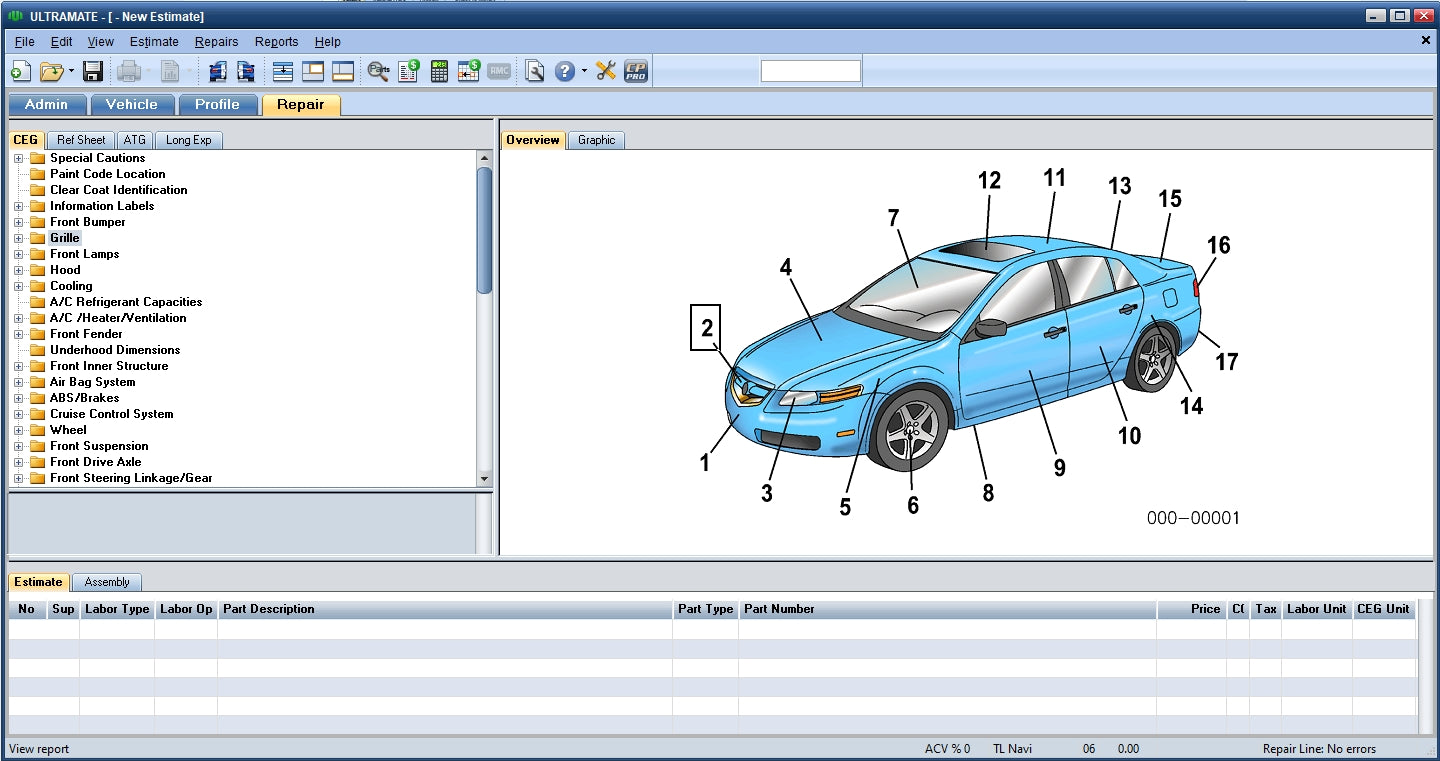The height and width of the screenshot is (761, 1440).
Task: Expand the Front Bumper tree node
Action: coord(20,221)
